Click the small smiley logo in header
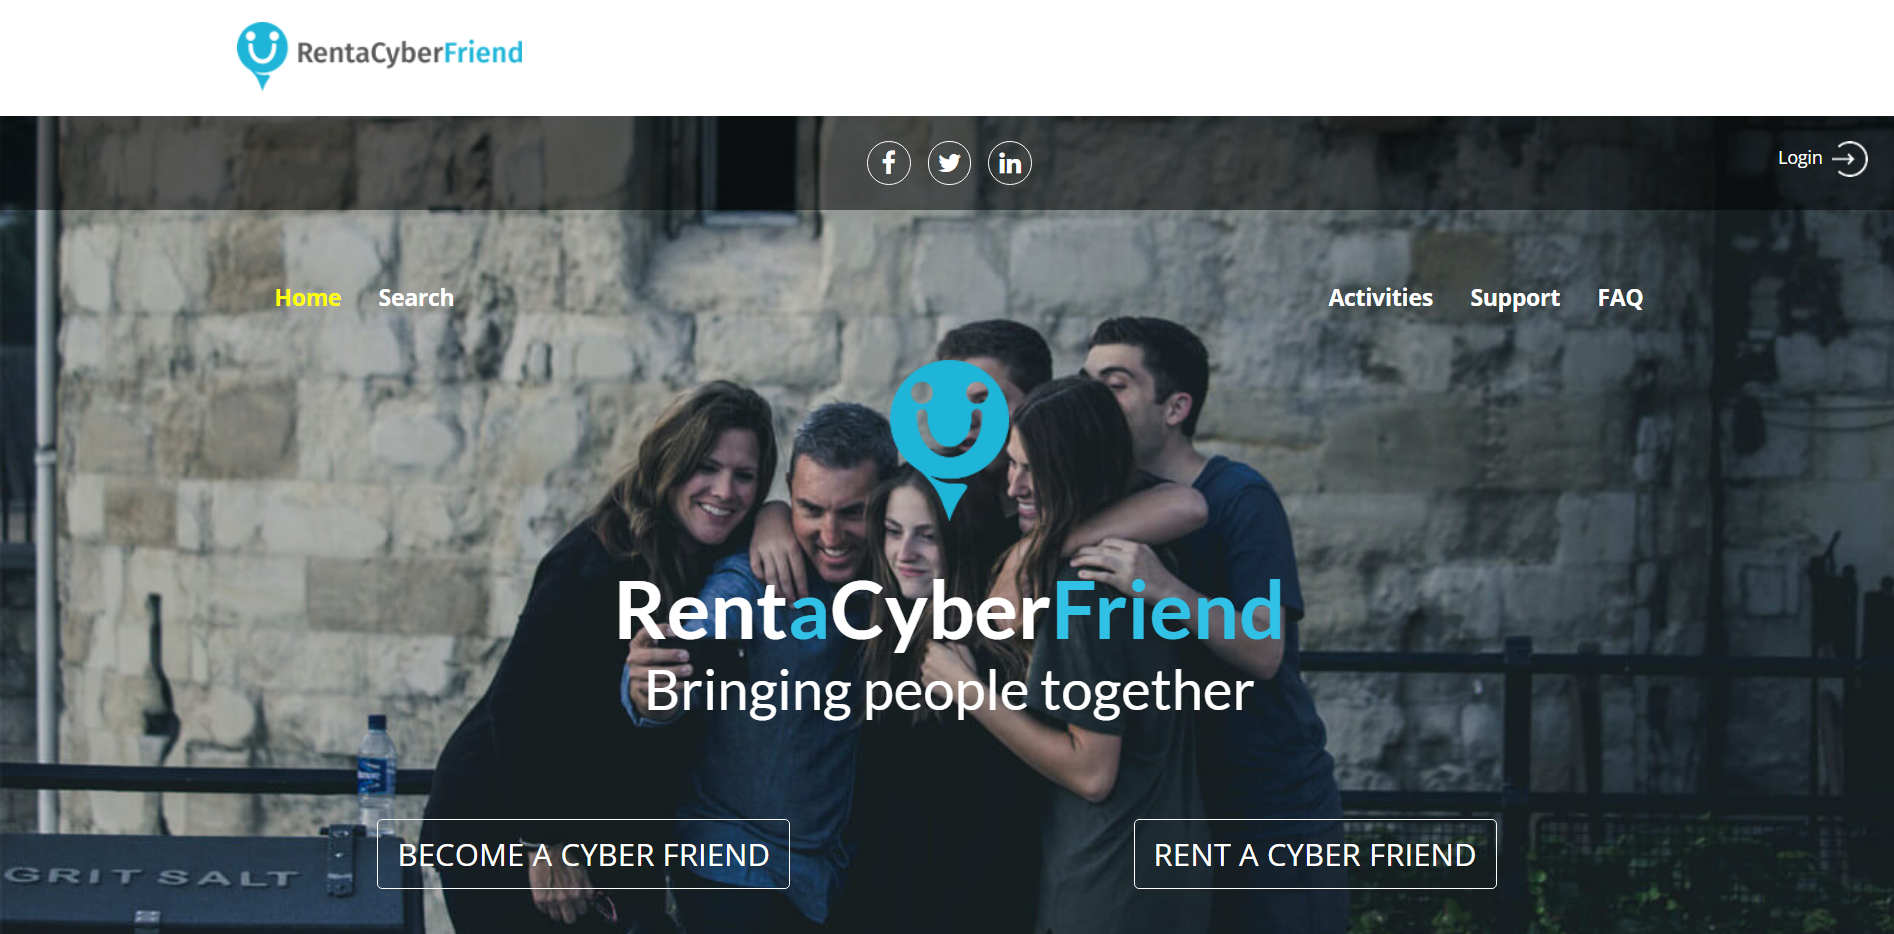1894x934 pixels. [x=262, y=55]
